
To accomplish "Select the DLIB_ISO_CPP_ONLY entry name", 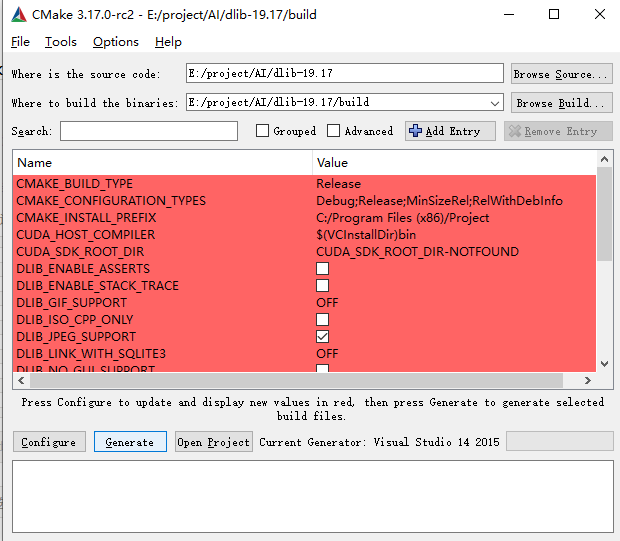I will tap(75, 320).
